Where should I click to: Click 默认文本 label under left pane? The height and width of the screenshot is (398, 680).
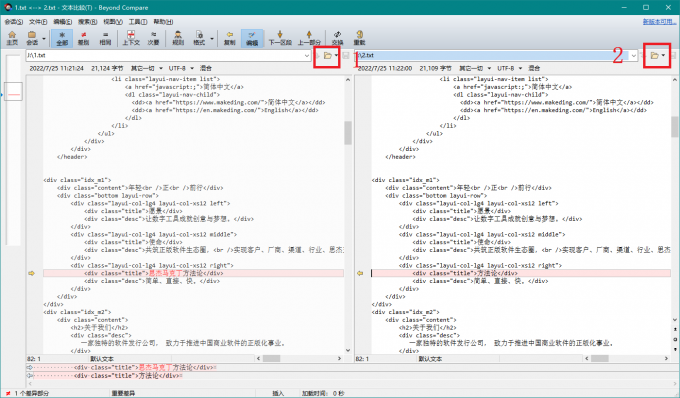click(102, 359)
